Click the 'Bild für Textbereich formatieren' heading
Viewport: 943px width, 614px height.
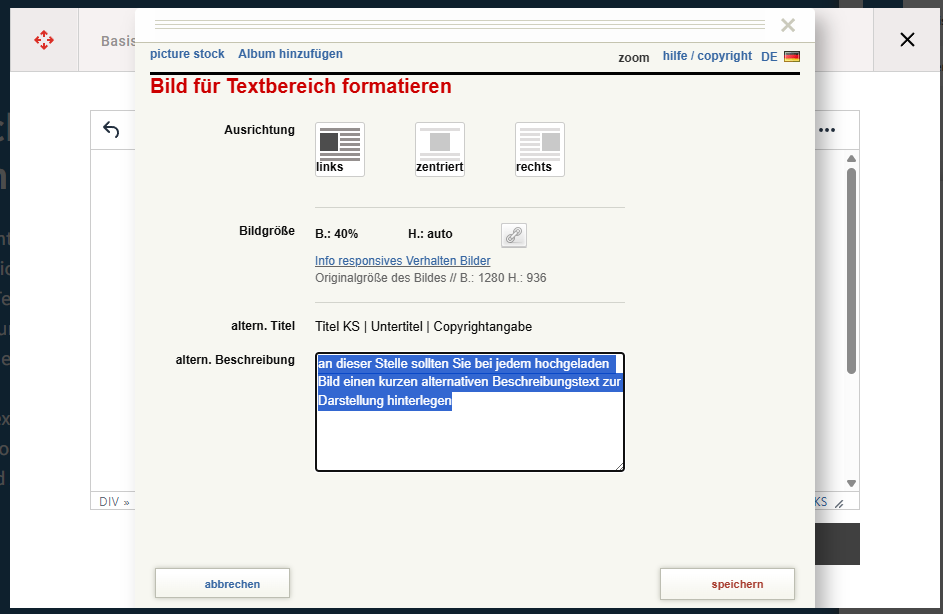click(x=301, y=86)
